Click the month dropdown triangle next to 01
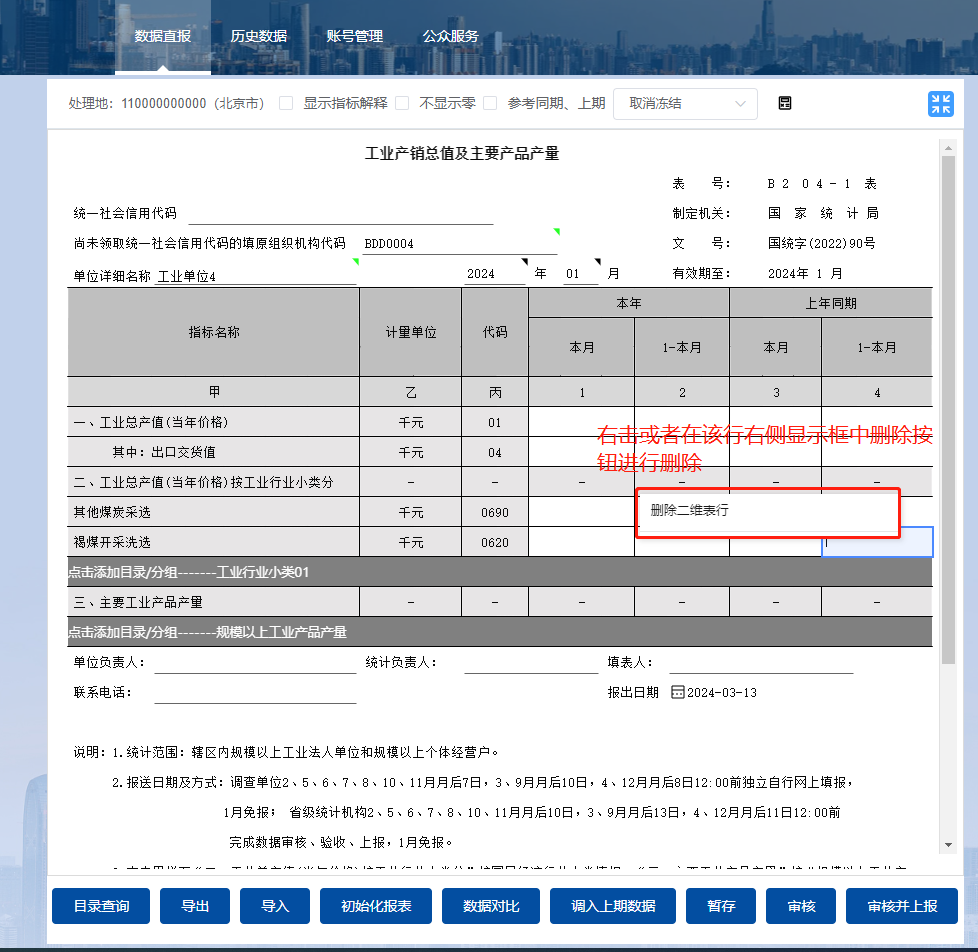This screenshot has width=978, height=952. (597, 263)
